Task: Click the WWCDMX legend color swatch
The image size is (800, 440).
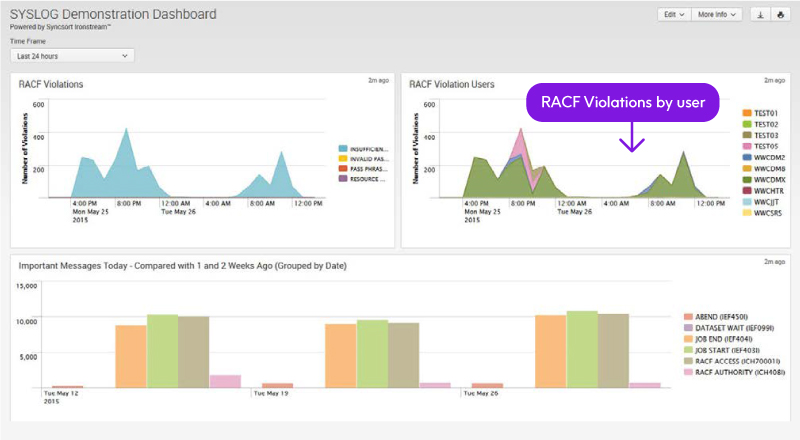Action: [x=747, y=180]
